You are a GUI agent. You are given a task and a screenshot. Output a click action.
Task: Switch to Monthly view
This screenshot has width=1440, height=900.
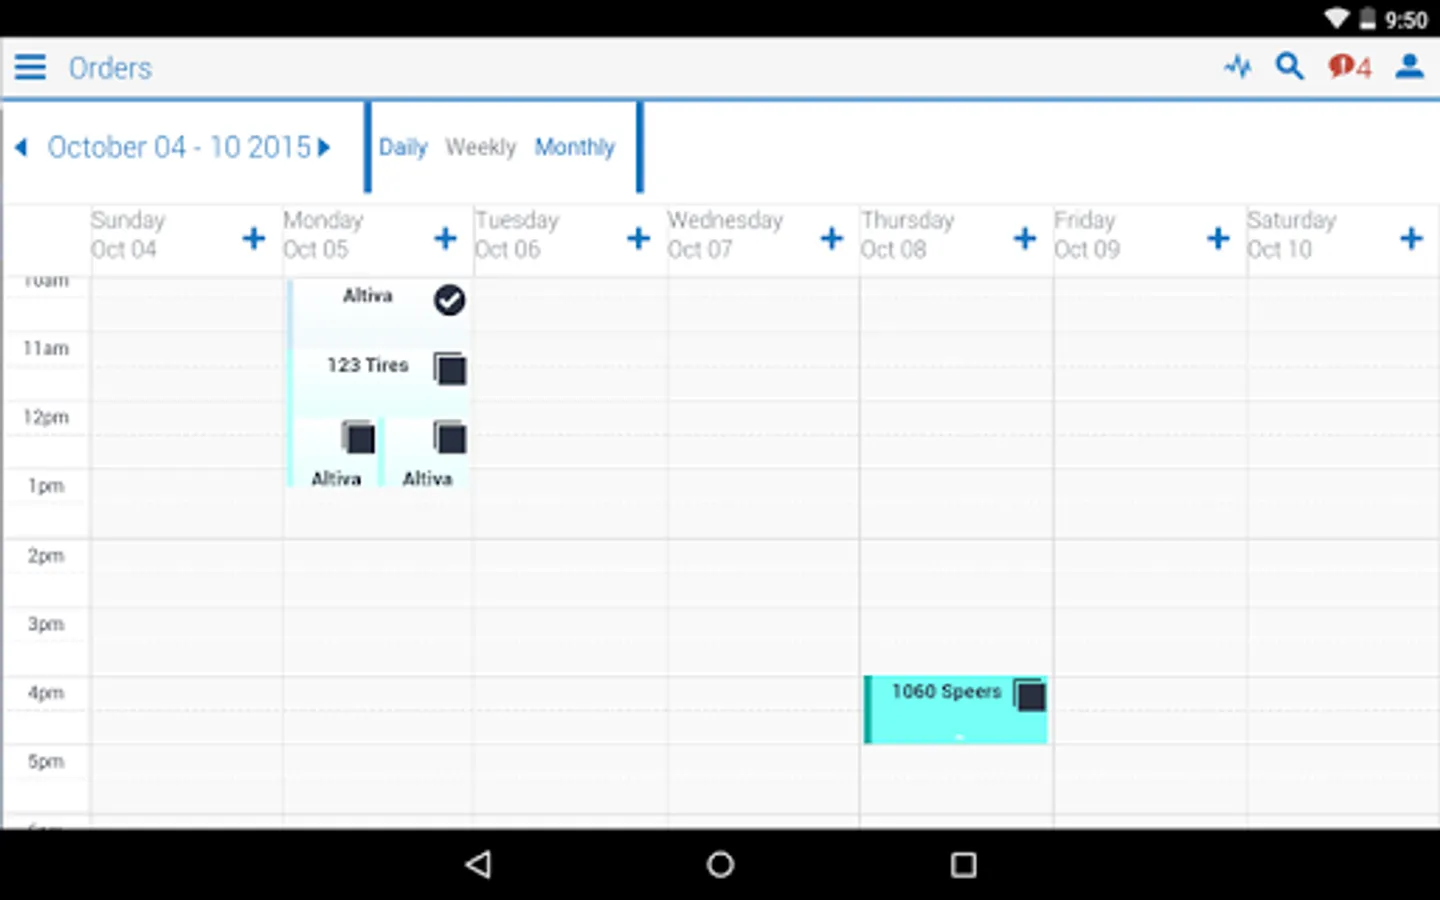pos(574,148)
